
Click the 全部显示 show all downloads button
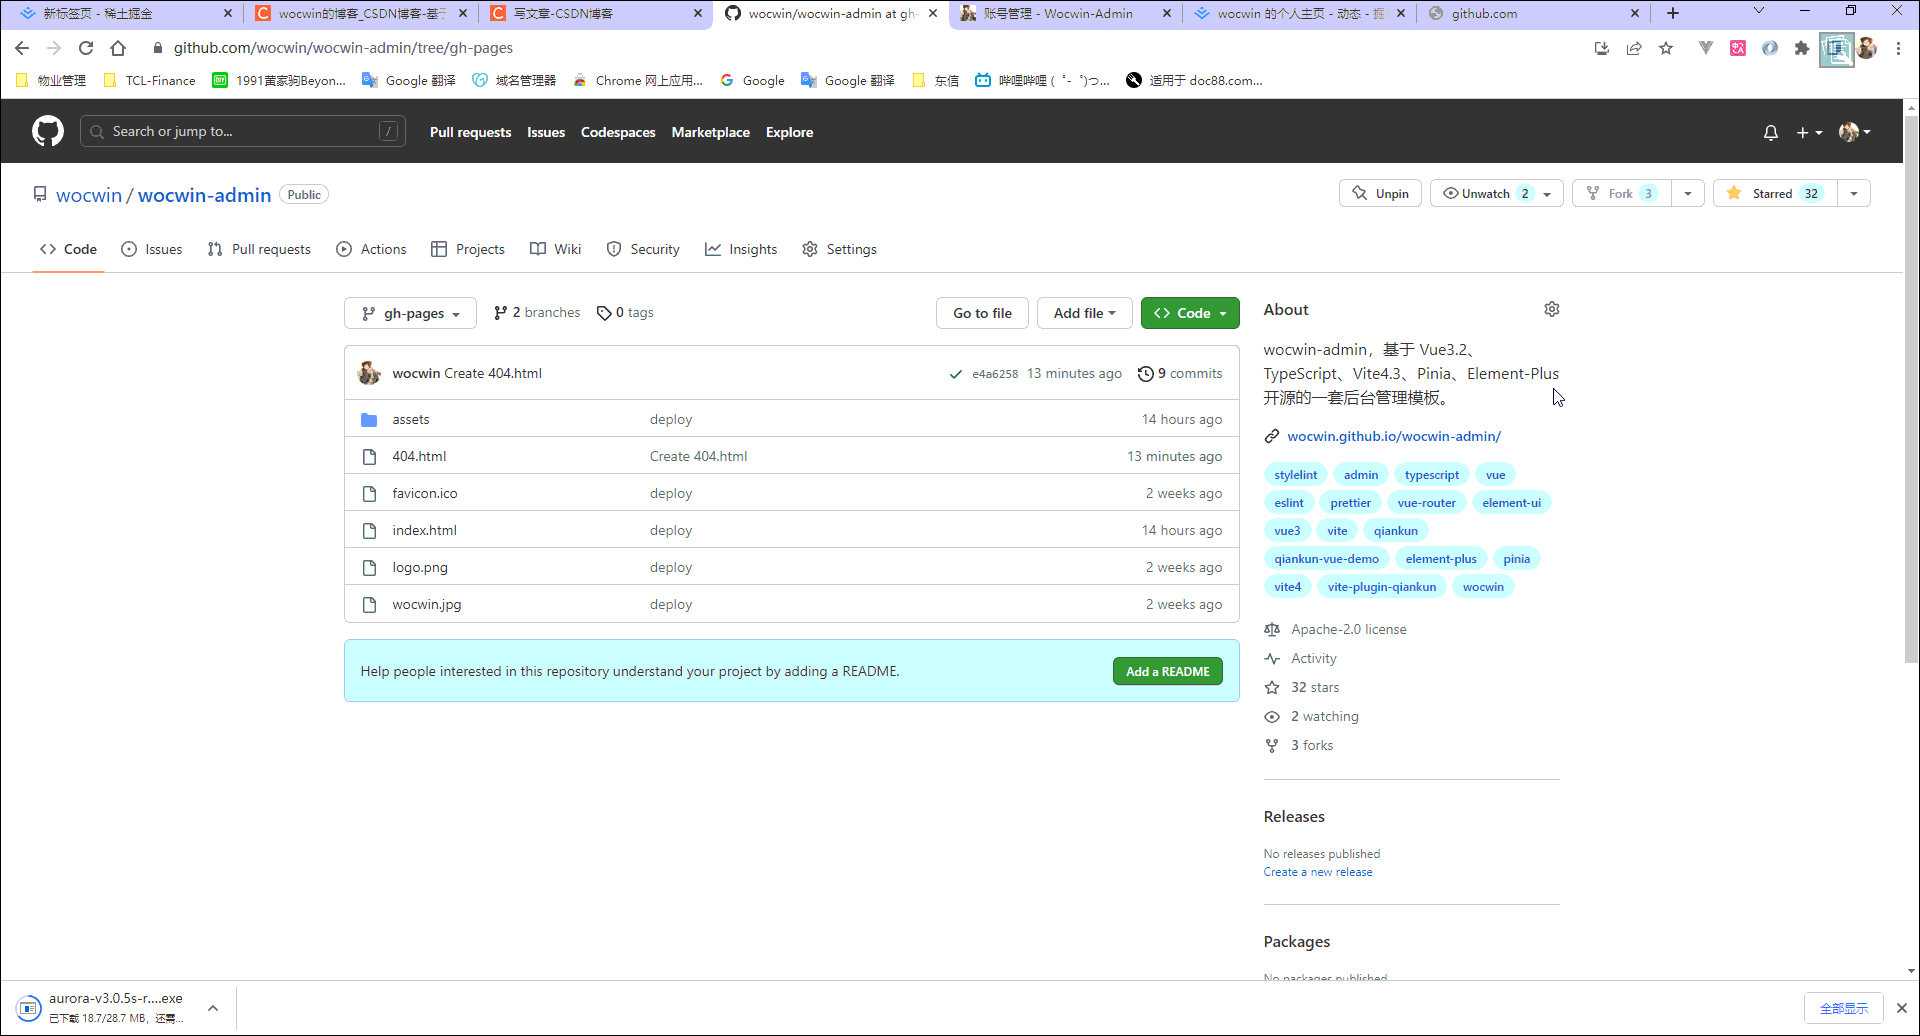pyautogui.click(x=1844, y=1008)
